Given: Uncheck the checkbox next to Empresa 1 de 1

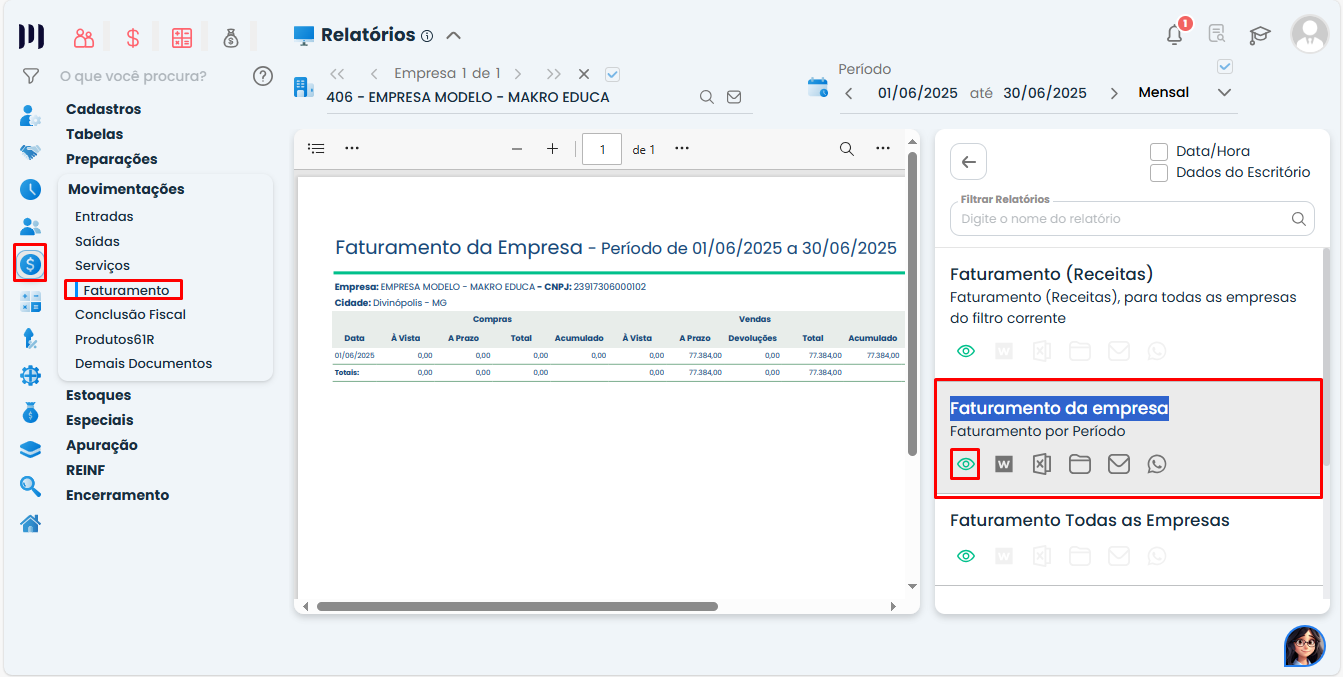Looking at the screenshot, I should click(611, 73).
